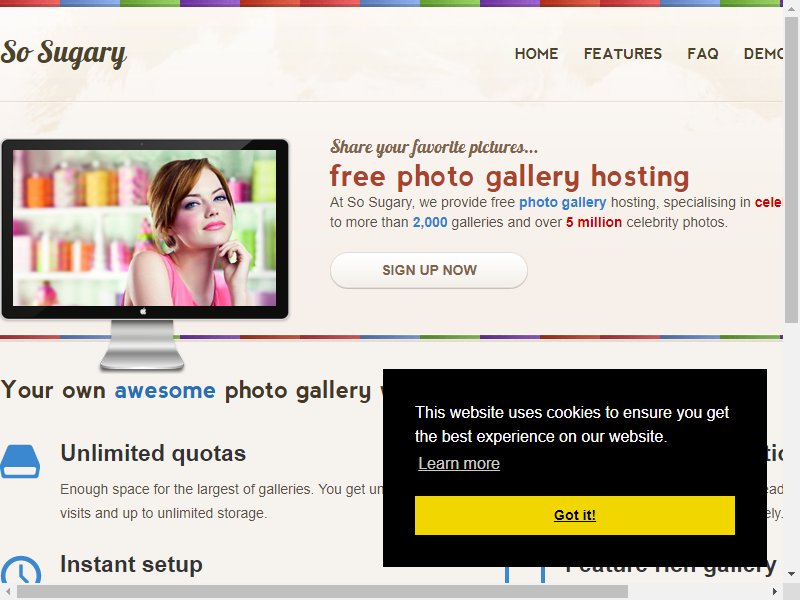Screen dimensions: 800x600
Task: Click 'Share your favorite pictures...' tagline
Action: click(x=434, y=147)
